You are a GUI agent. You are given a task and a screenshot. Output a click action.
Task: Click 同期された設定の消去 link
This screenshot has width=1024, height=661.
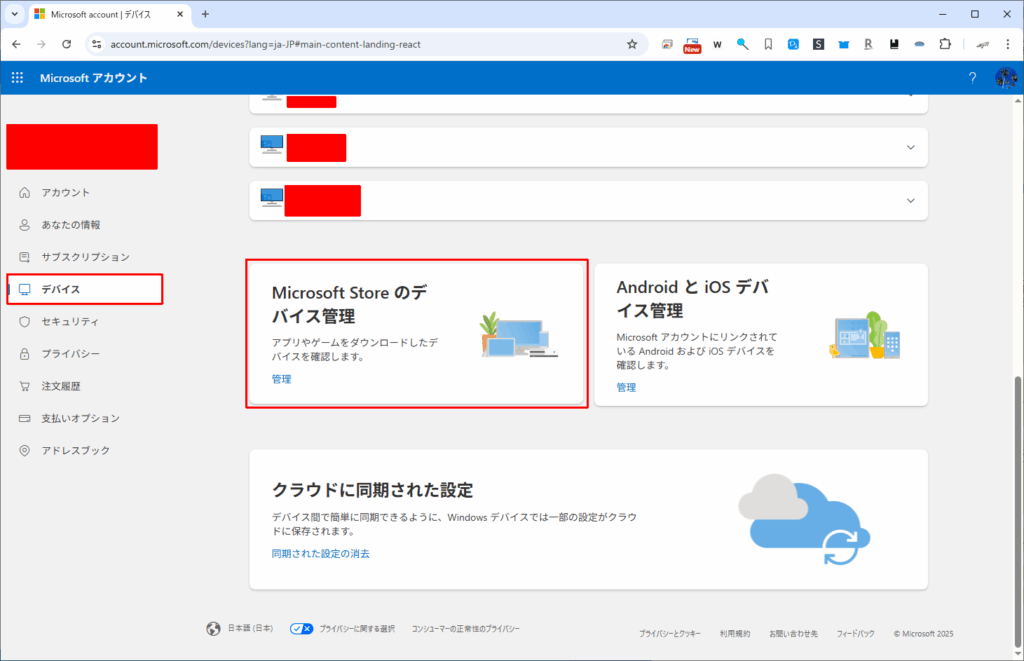click(321, 553)
